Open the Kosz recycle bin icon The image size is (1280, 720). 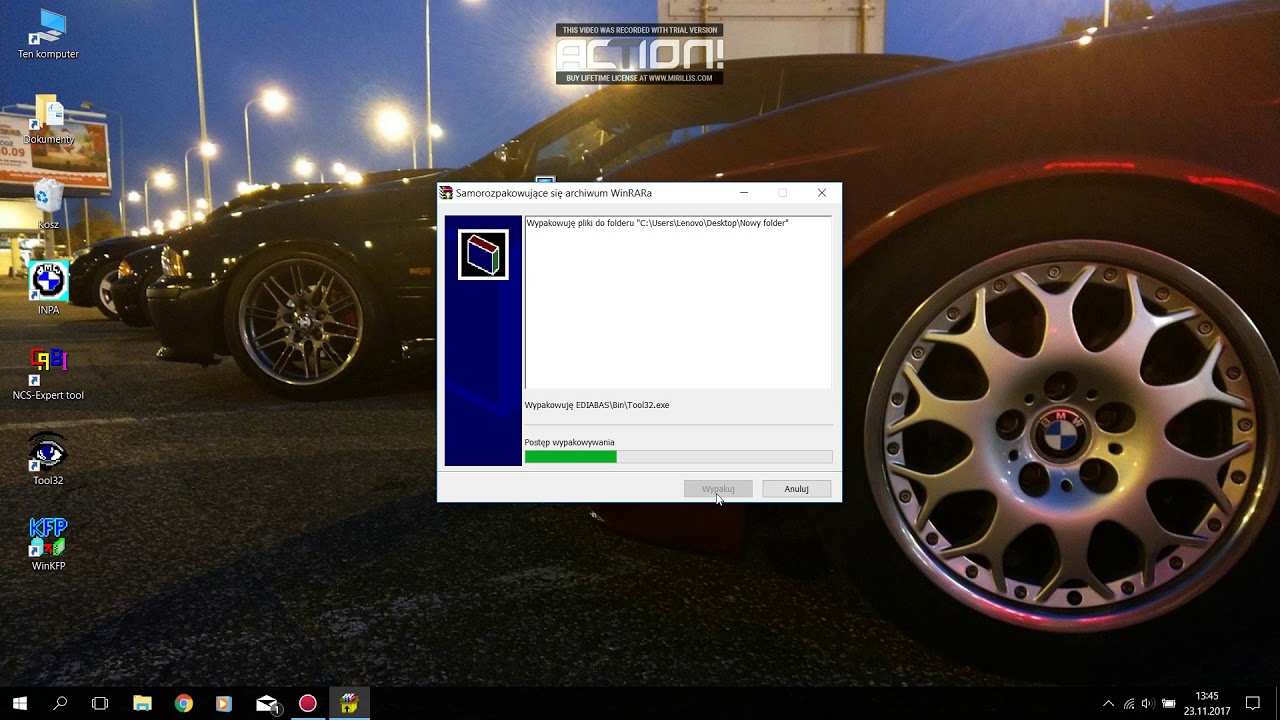[x=48, y=205]
